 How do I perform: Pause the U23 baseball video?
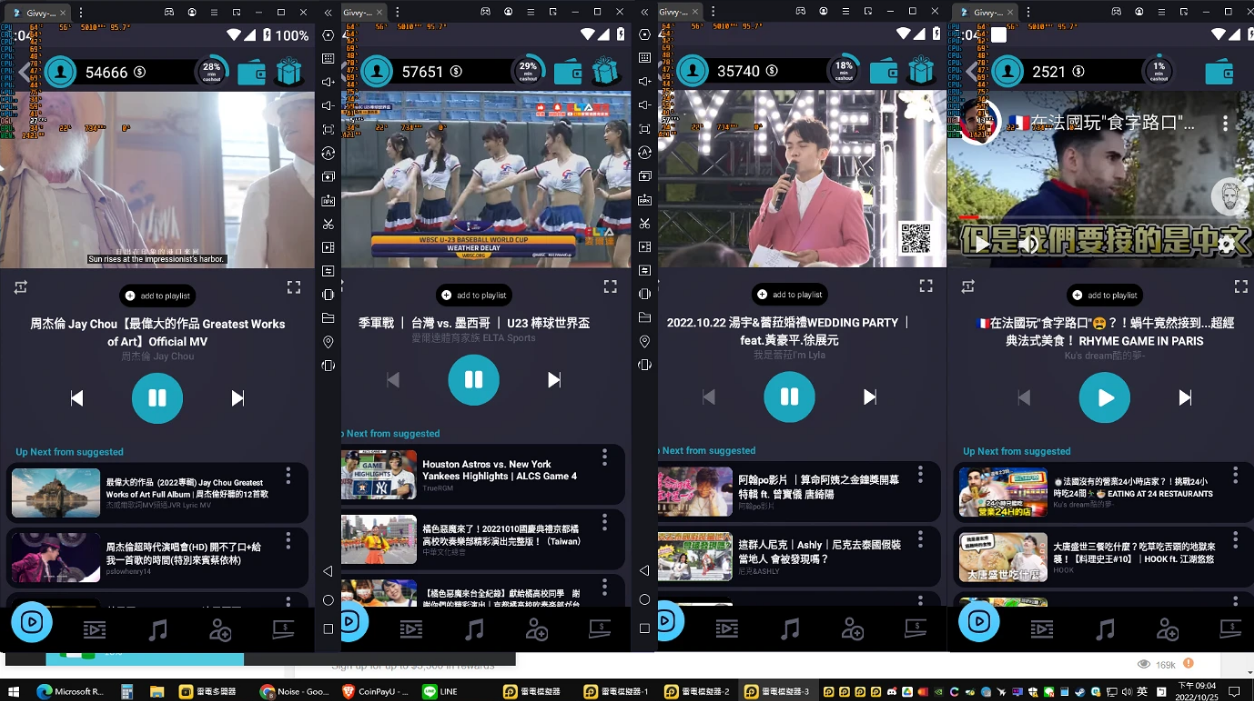point(474,380)
